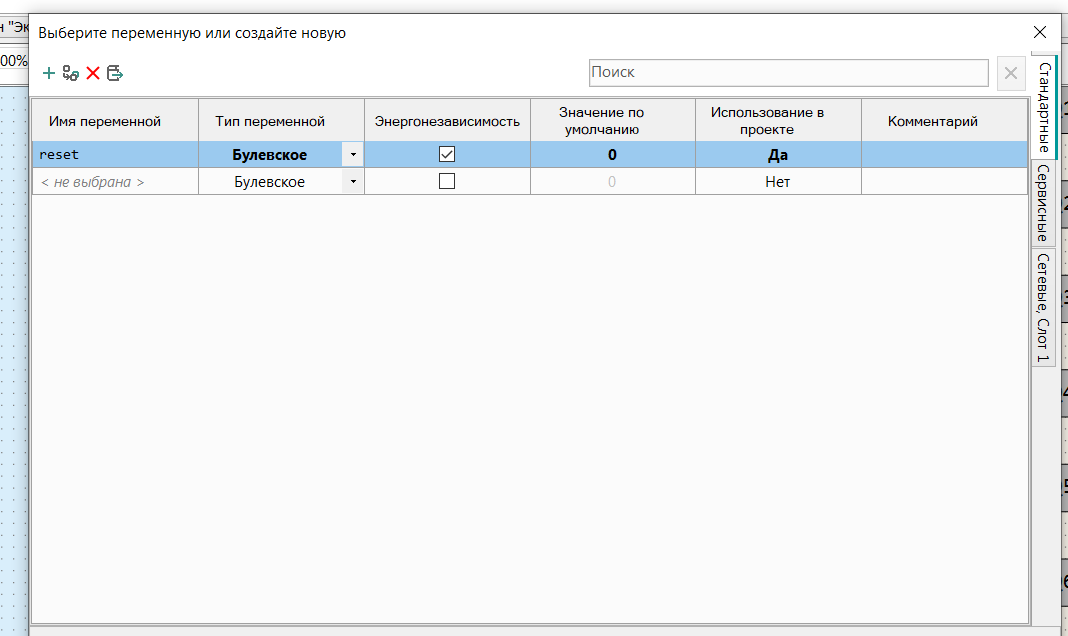
Task: Click the comment cell of reset row
Action: 945,155
